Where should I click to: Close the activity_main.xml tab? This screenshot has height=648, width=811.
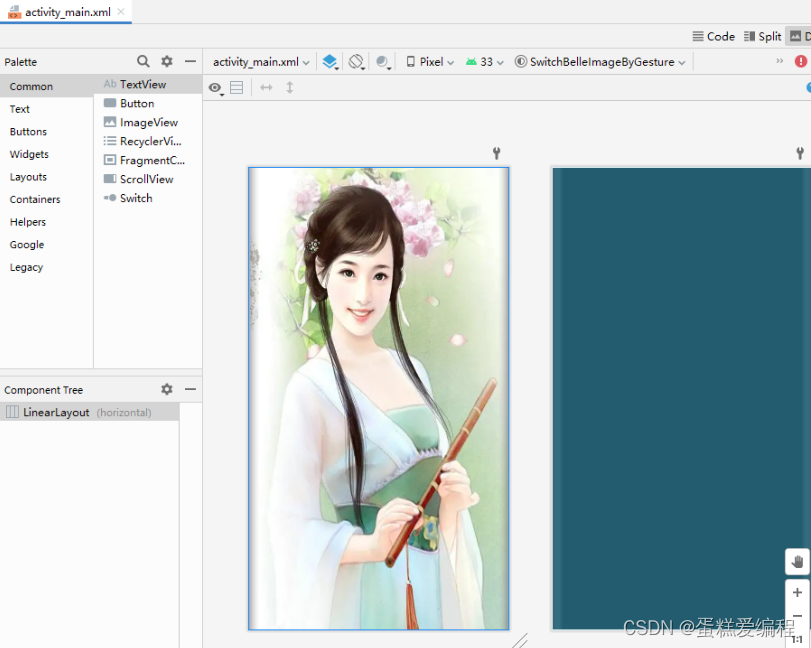click(121, 12)
